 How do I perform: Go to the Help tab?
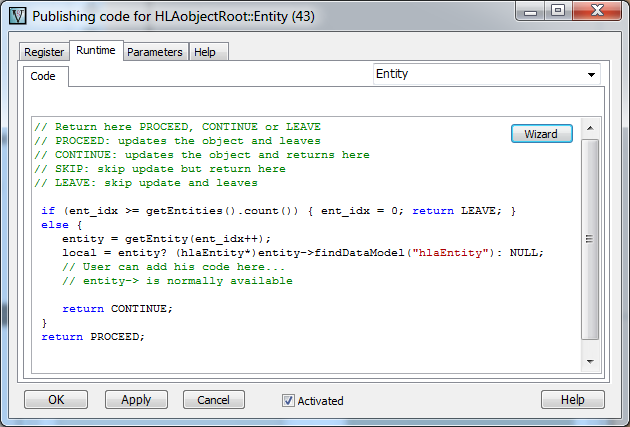click(x=204, y=52)
